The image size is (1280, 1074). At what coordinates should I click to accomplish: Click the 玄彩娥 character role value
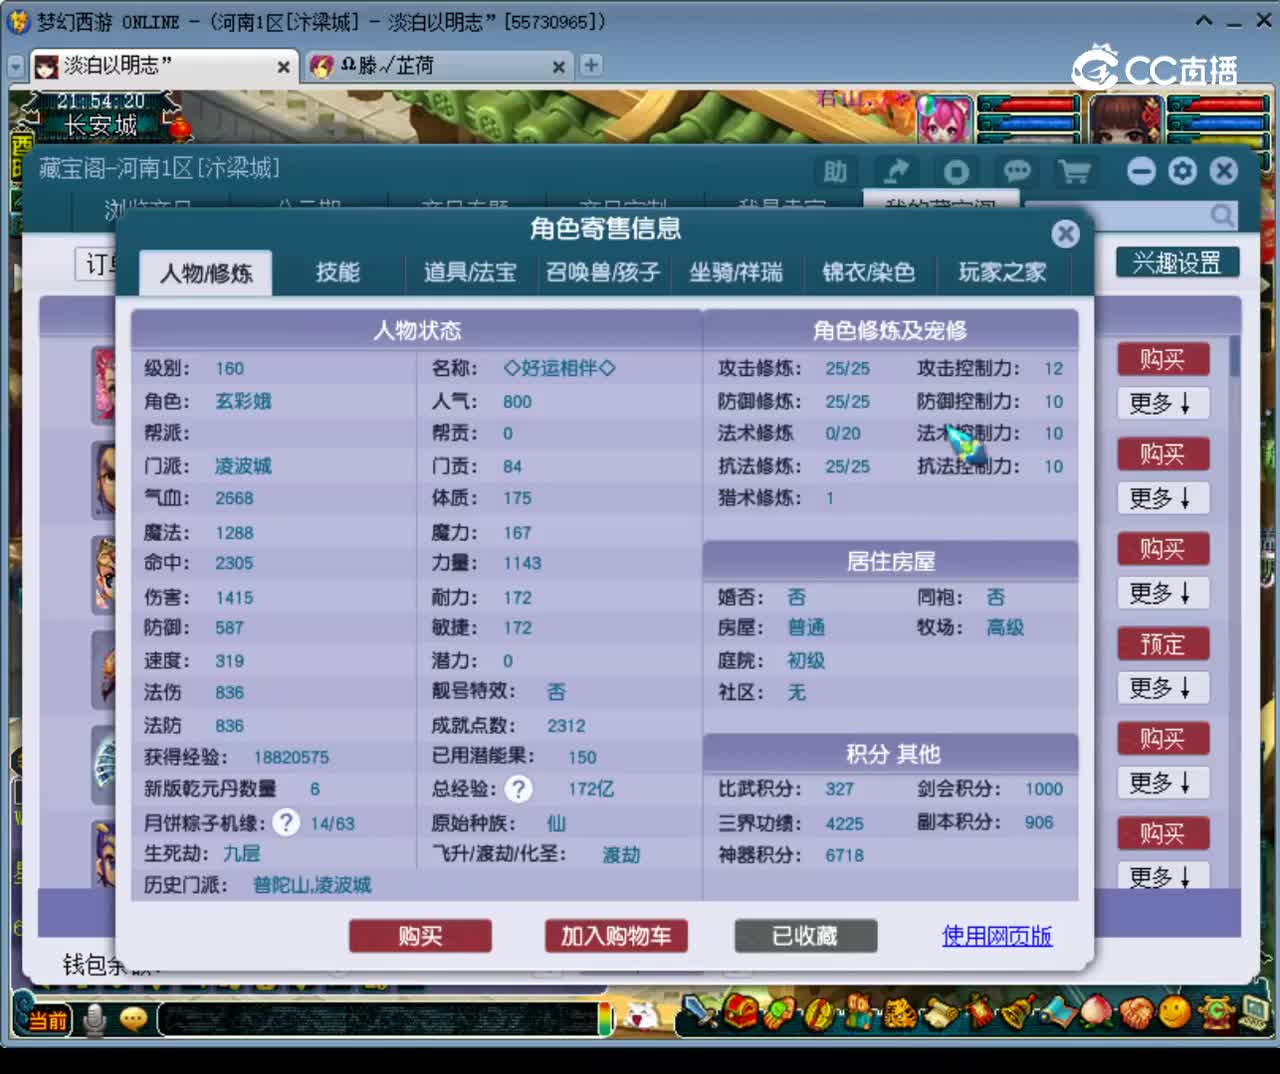[x=243, y=401]
